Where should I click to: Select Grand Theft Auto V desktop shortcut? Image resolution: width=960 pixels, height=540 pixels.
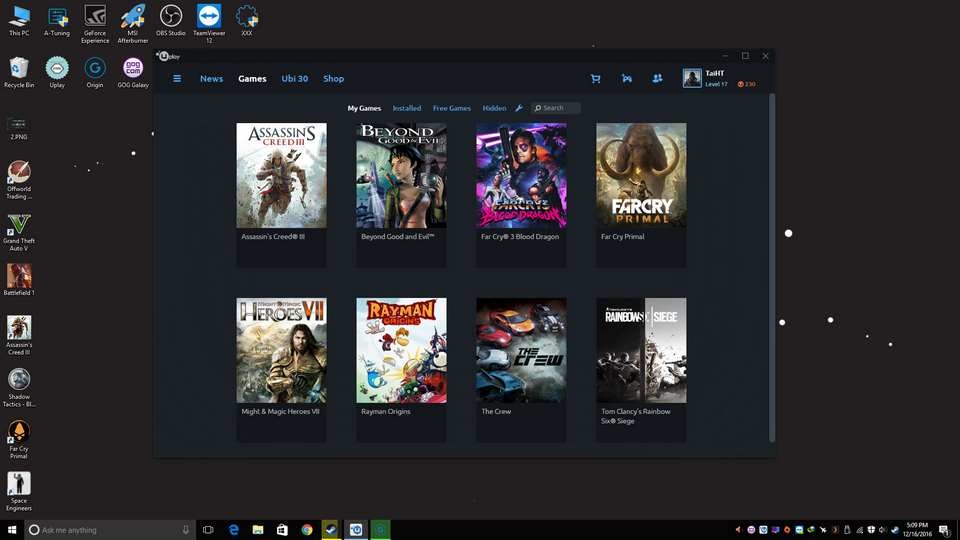click(x=19, y=232)
